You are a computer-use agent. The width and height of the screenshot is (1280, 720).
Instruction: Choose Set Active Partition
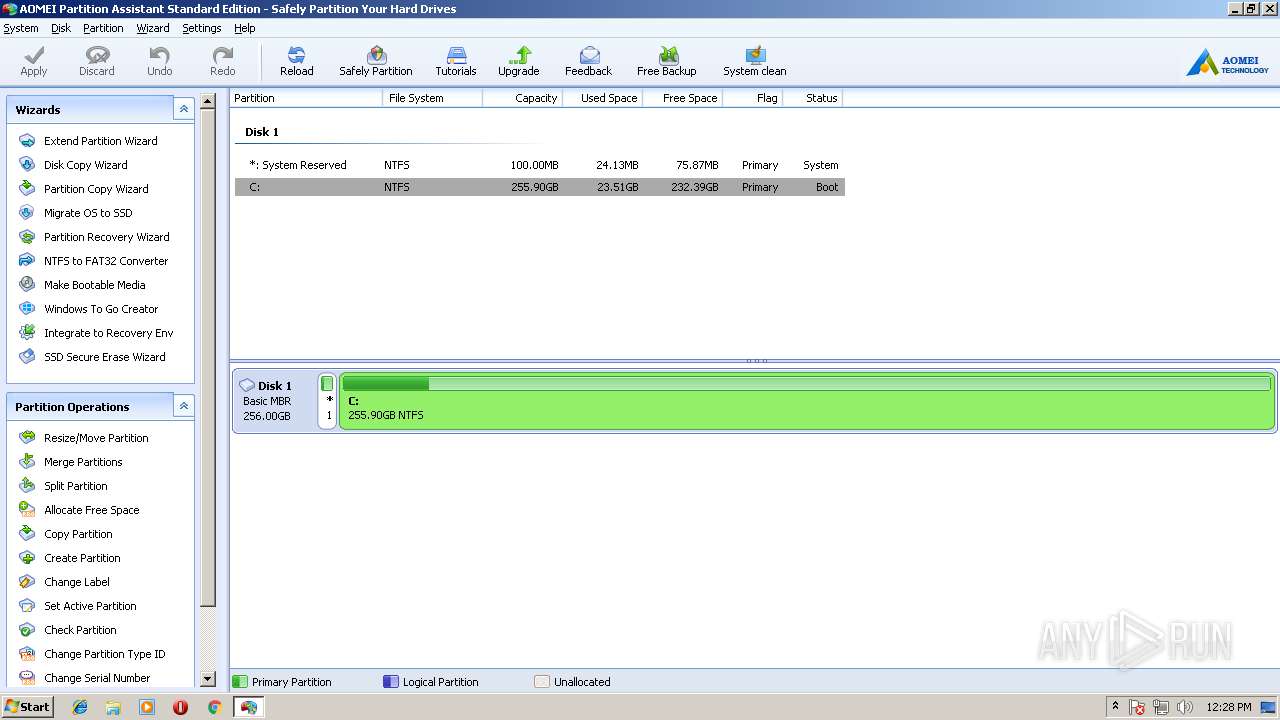[90, 606]
